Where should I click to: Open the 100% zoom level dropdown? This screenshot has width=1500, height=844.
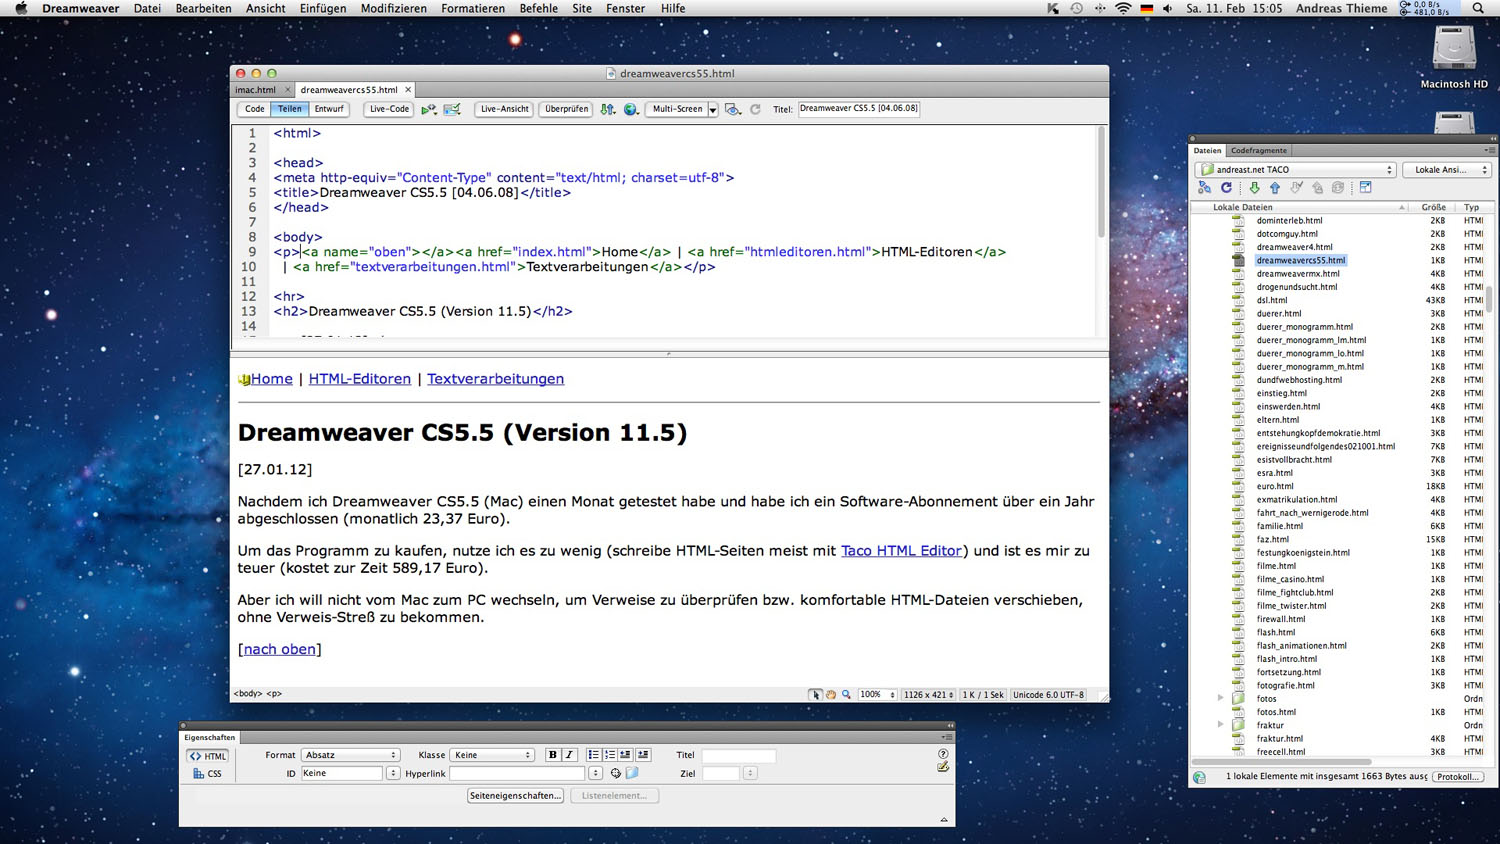tap(877, 695)
